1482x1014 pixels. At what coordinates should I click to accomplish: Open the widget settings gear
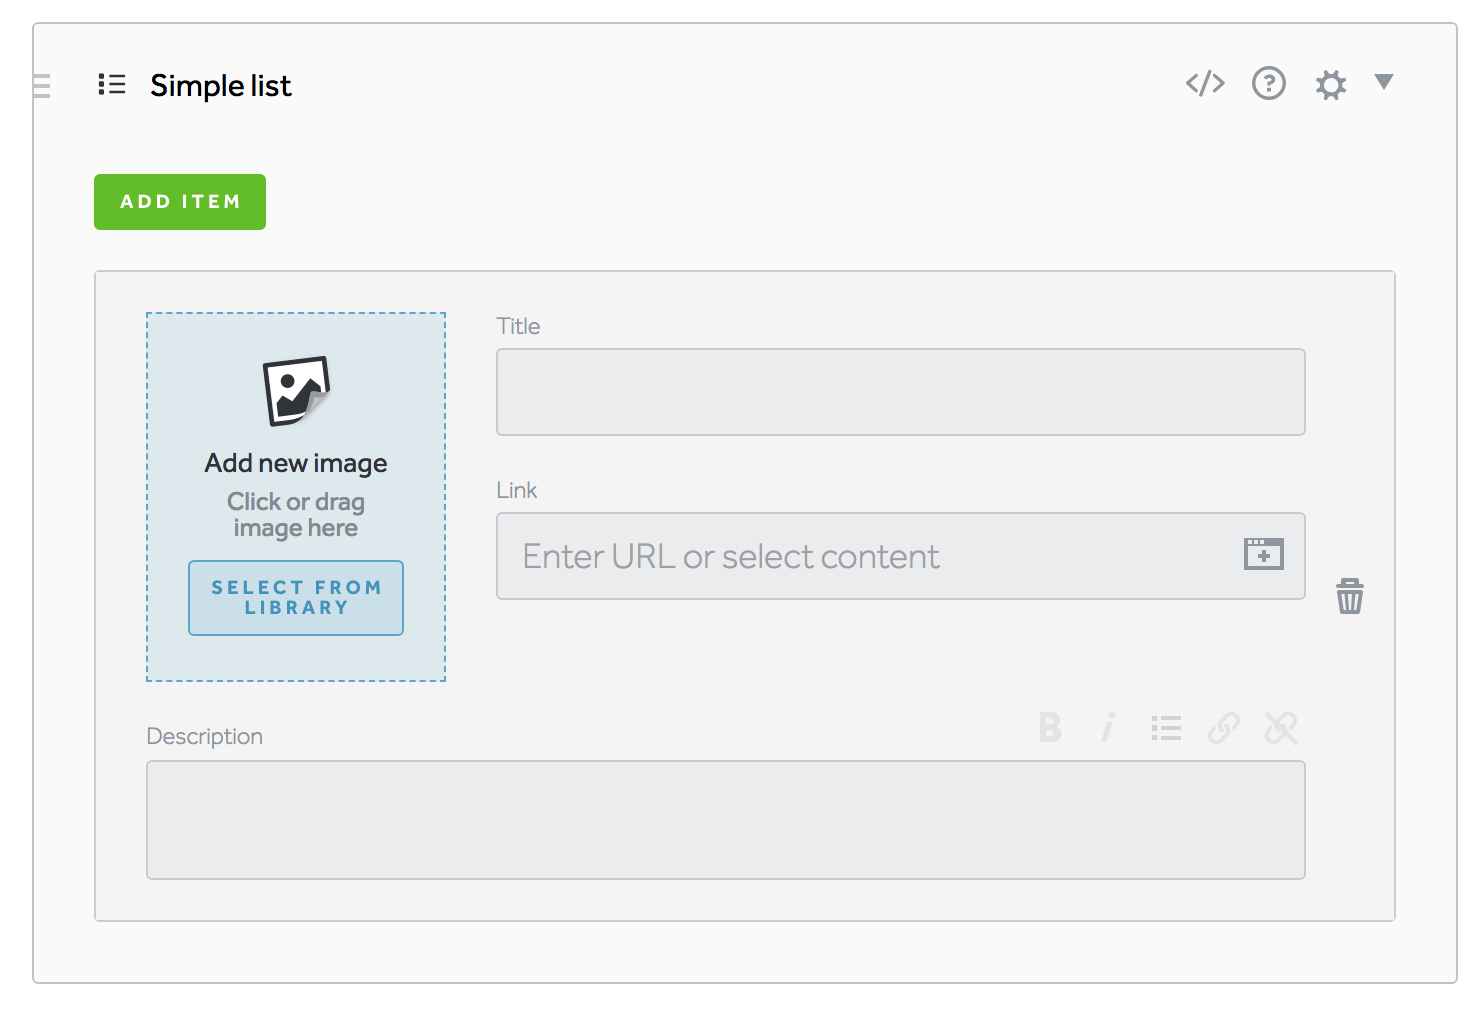click(1330, 85)
